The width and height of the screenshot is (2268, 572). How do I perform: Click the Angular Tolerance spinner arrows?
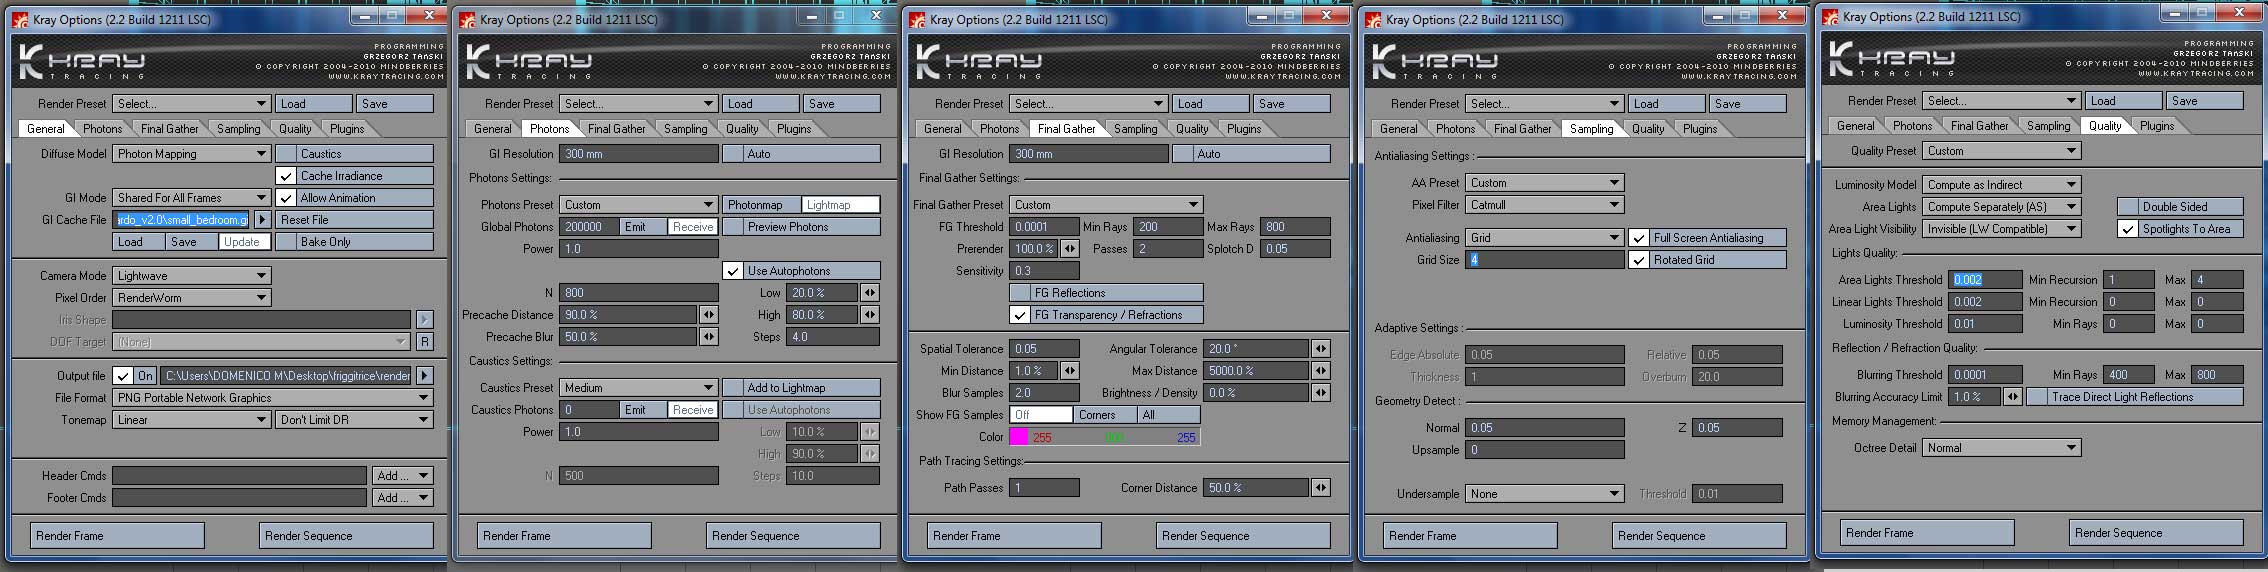(x=1321, y=349)
